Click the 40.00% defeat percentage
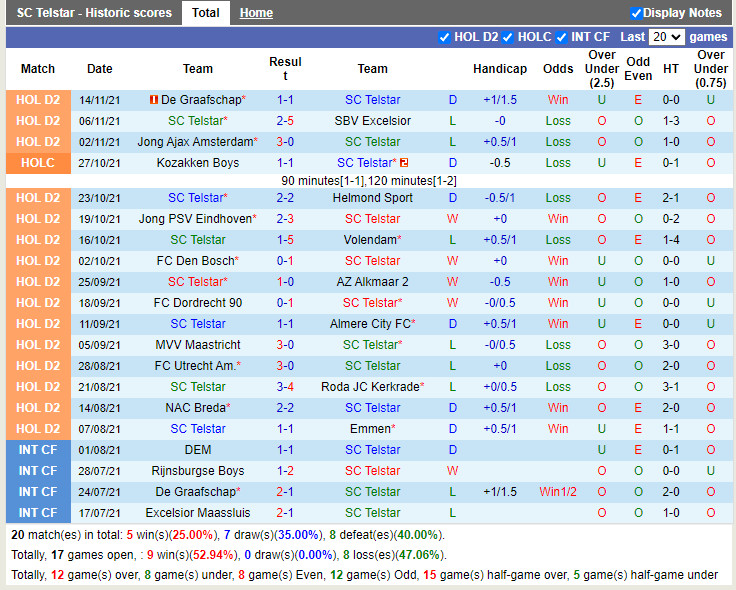Viewport: 736px width, 590px height. click(x=417, y=535)
